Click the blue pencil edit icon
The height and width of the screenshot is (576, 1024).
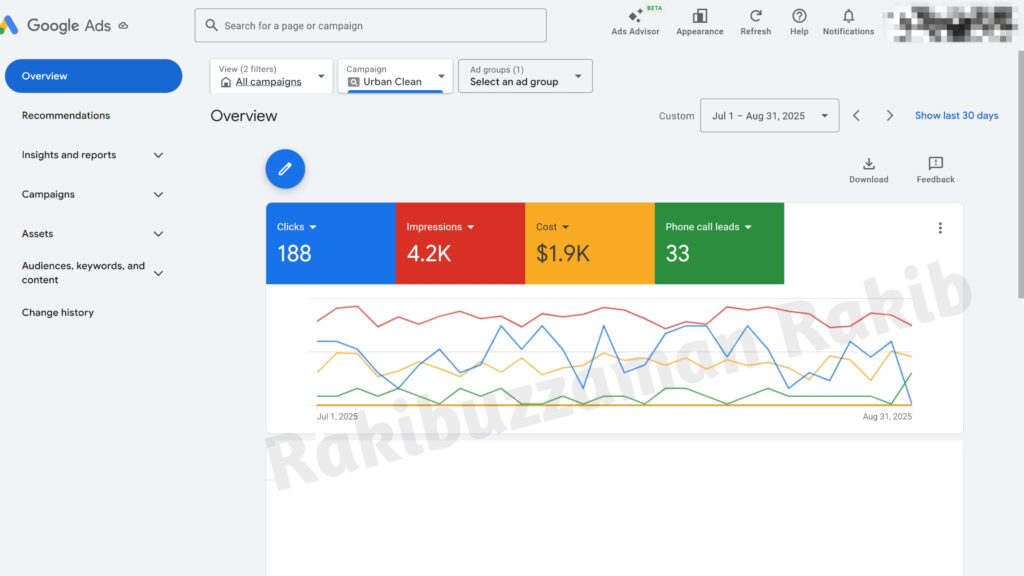285,168
